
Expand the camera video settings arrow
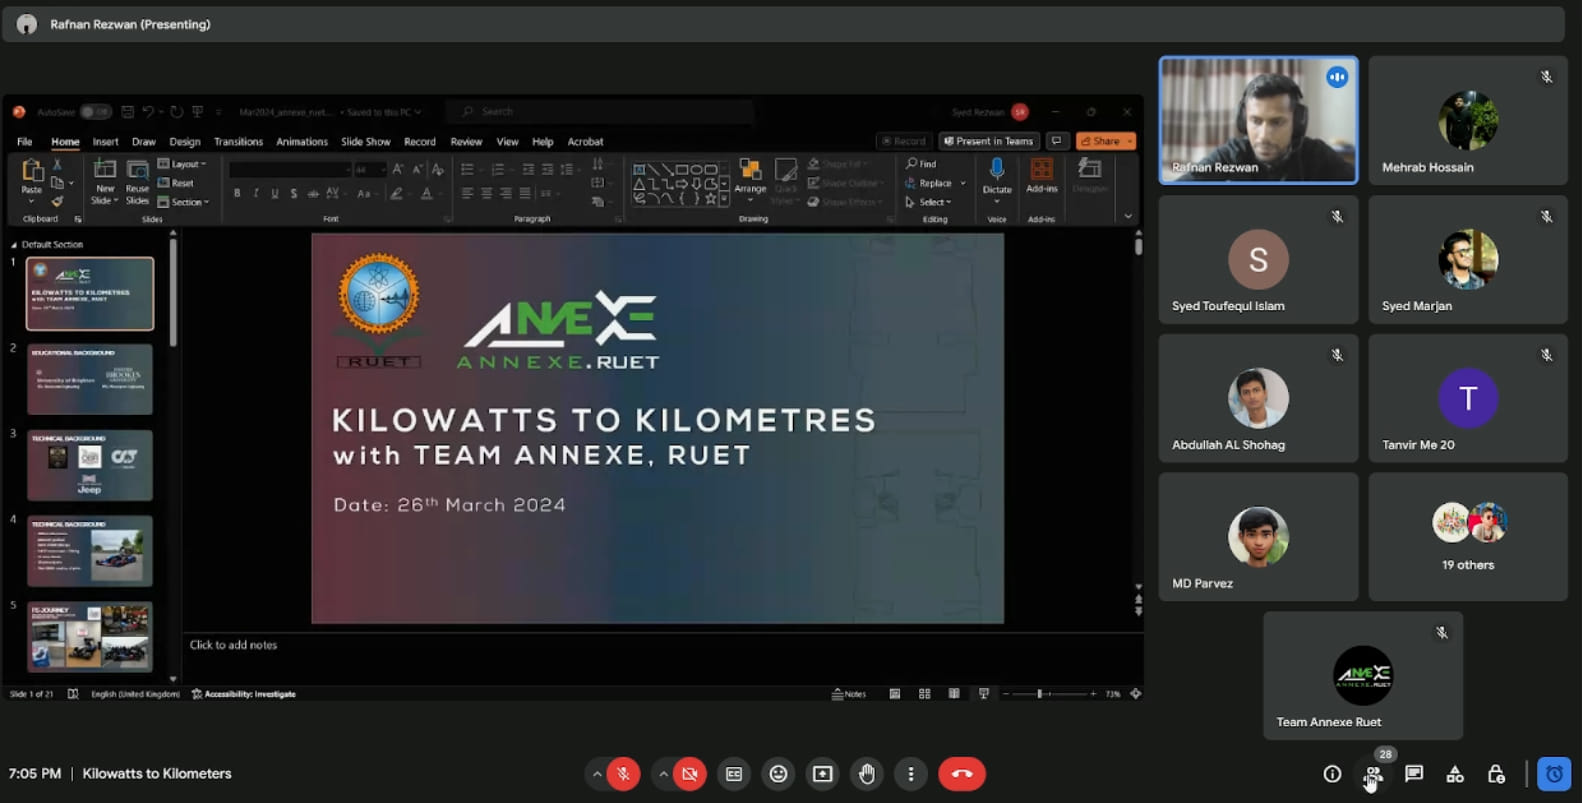pos(663,774)
